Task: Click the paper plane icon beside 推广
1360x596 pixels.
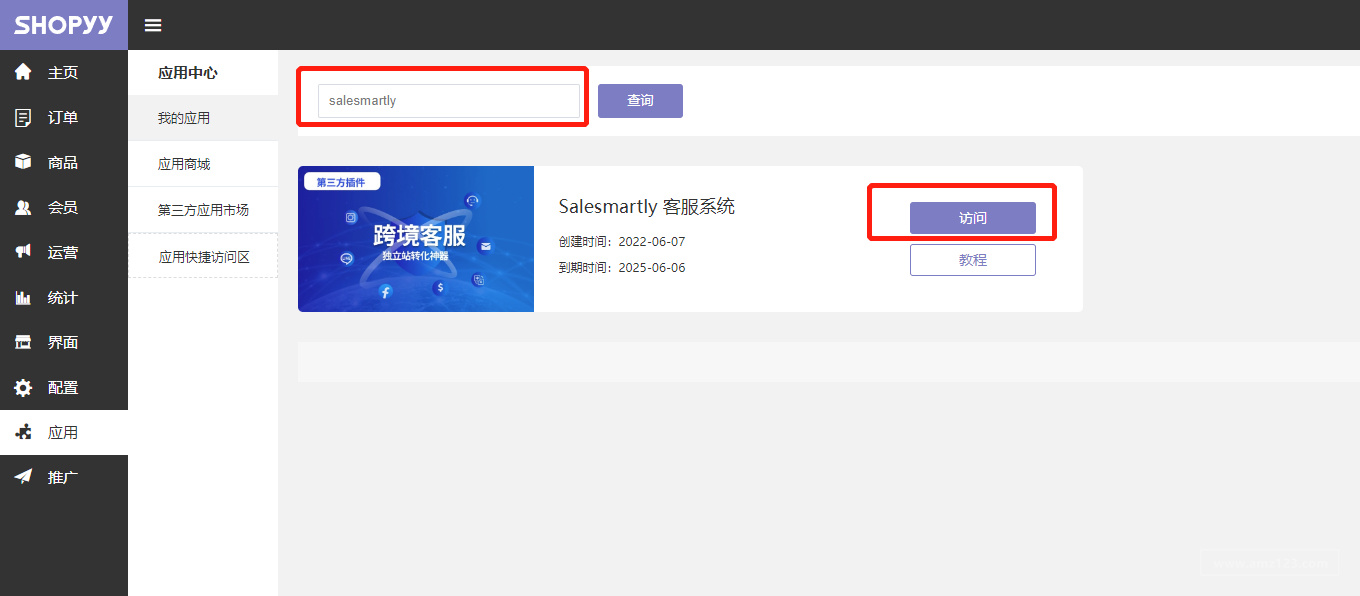Action: [23, 477]
